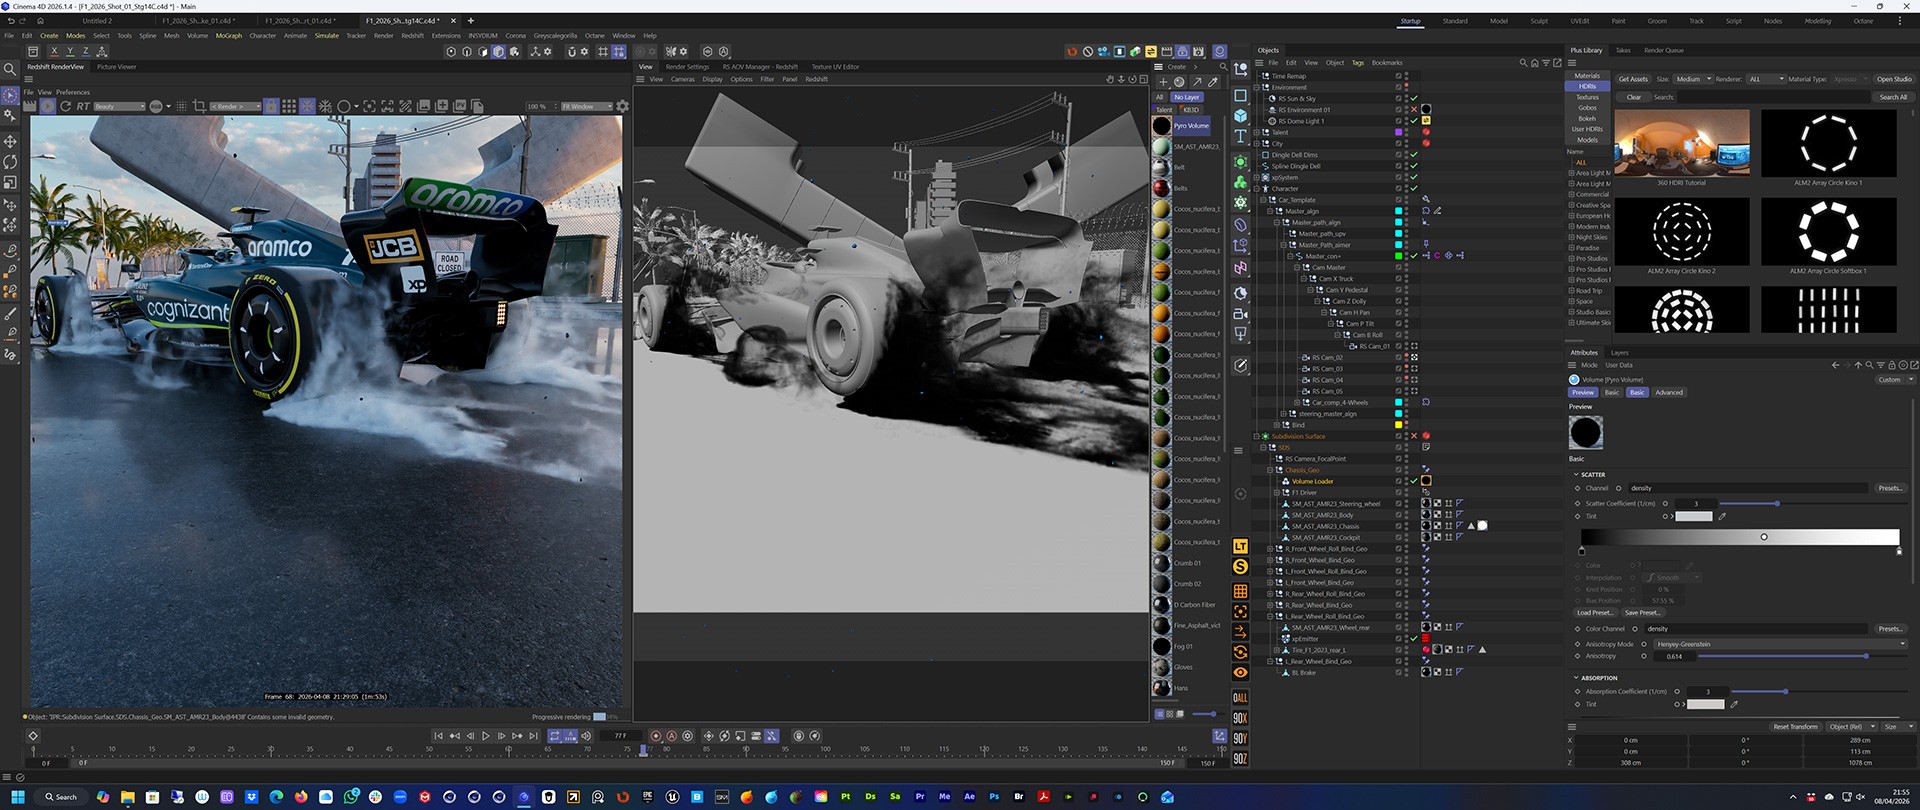This screenshot has width=1920, height=810.
Task: Click the 90X rotation shortcut icon
Action: click(x=1240, y=718)
